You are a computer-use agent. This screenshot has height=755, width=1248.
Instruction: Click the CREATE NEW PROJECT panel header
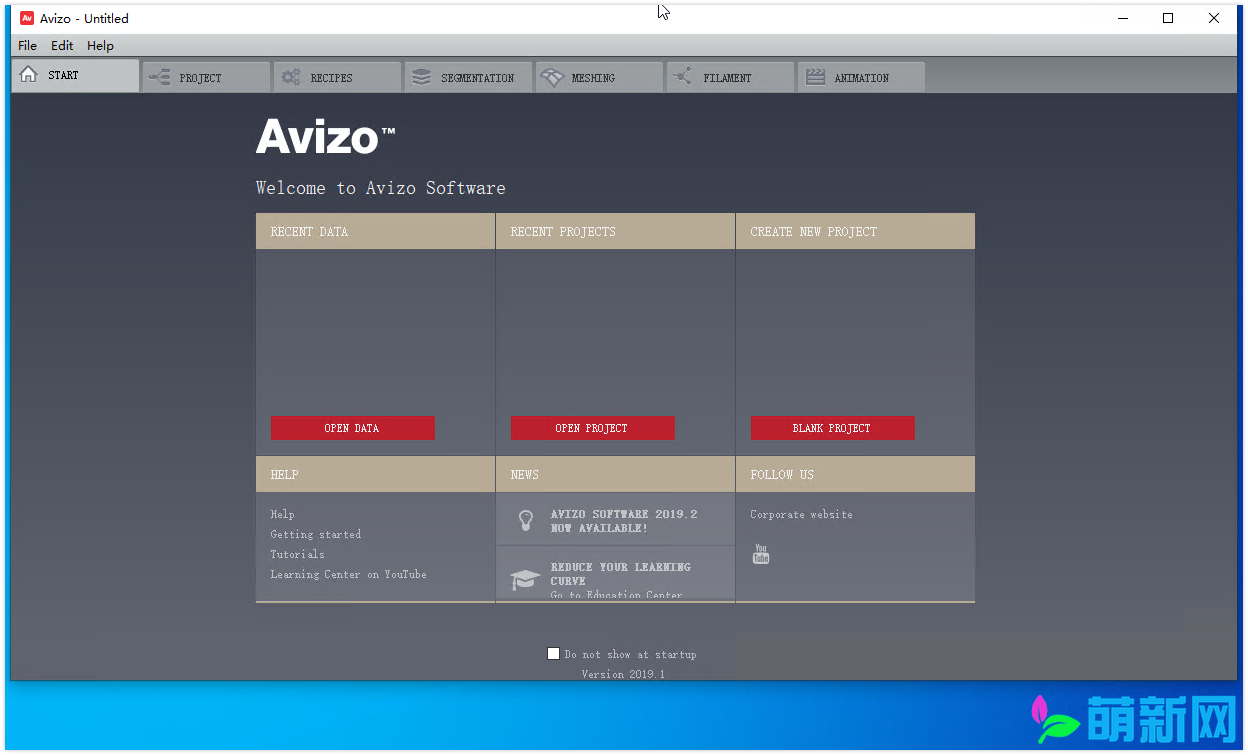tap(855, 231)
